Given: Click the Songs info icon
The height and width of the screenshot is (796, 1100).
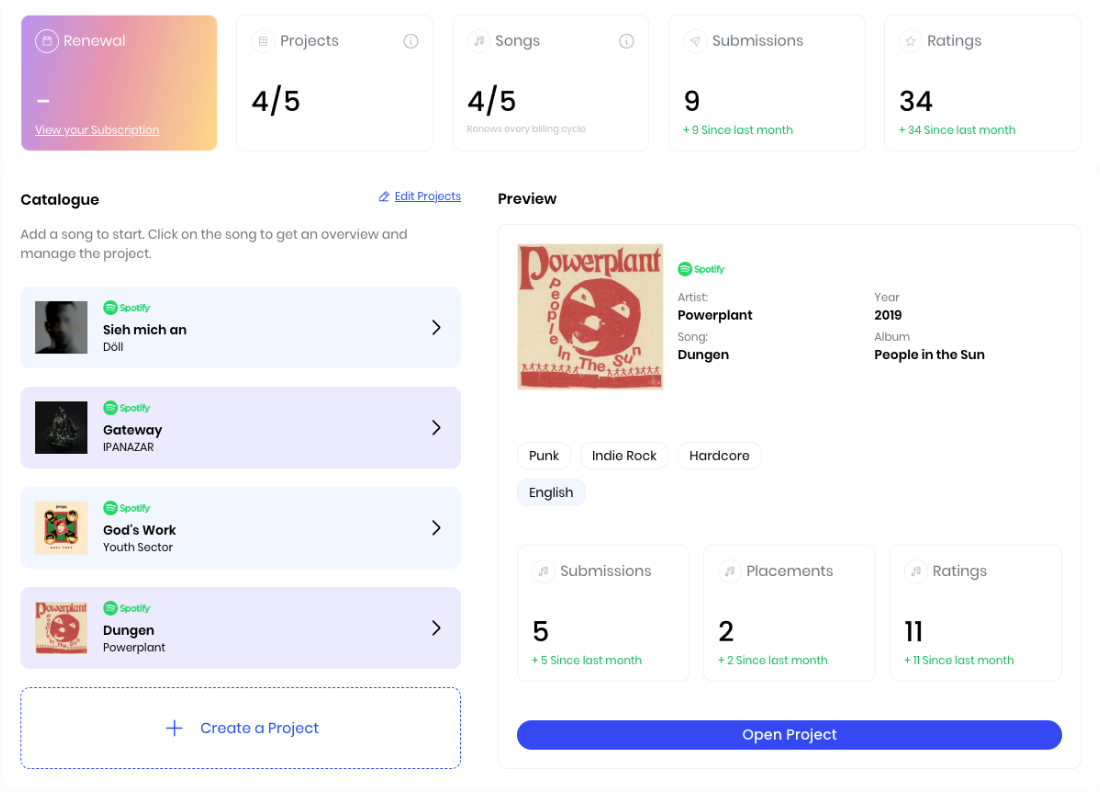Looking at the screenshot, I should tap(626, 41).
